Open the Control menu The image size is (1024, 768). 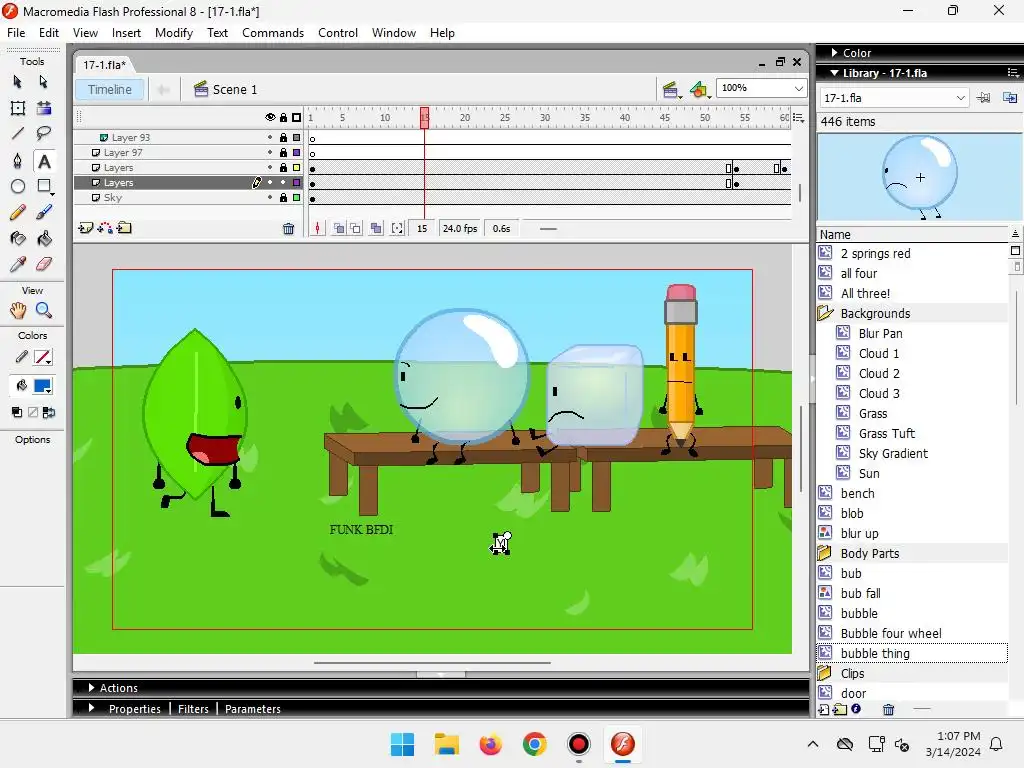338,33
